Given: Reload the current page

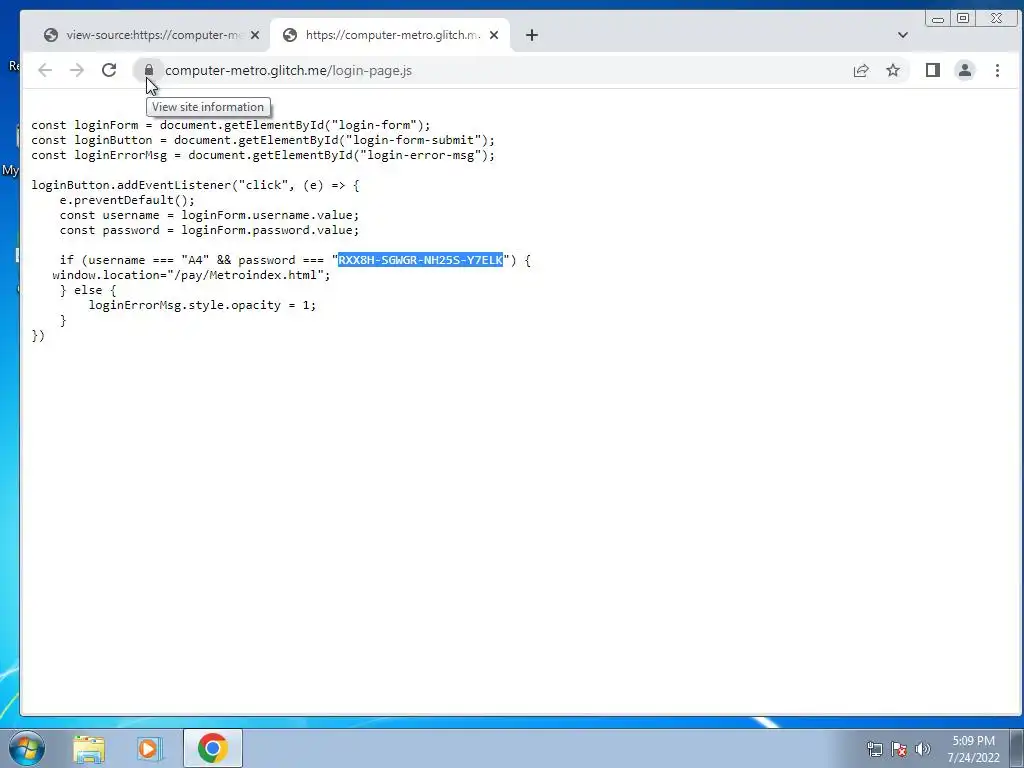Looking at the screenshot, I should pos(109,71).
